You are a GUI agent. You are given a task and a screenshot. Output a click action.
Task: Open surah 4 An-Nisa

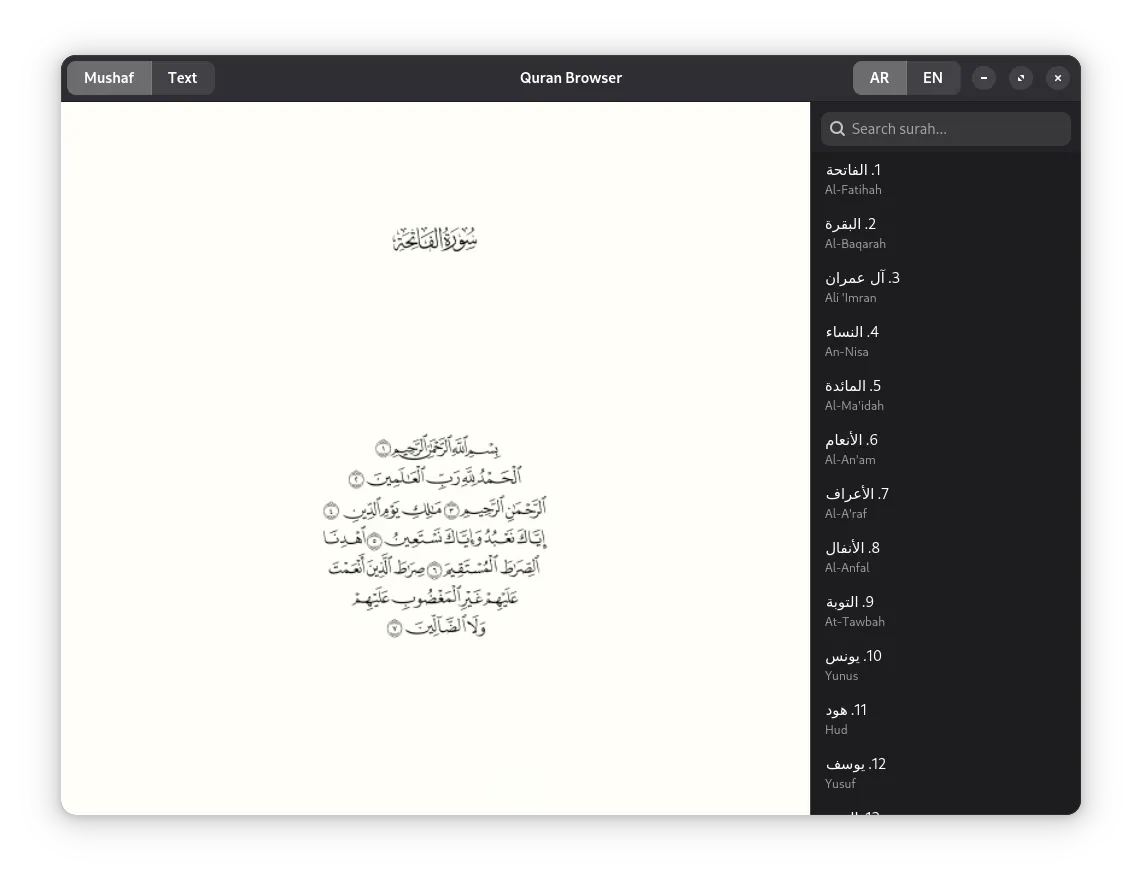(x=945, y=341)
